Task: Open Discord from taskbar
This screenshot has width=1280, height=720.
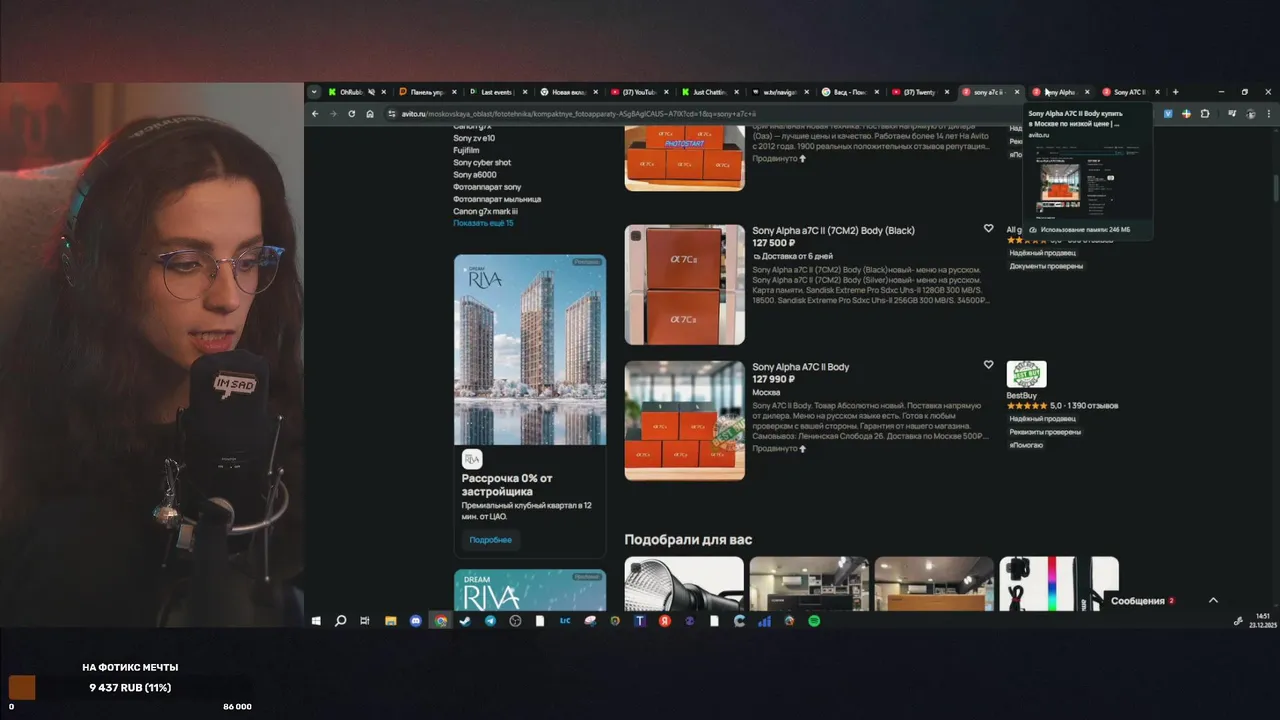Action: click(x=416, y=621)
